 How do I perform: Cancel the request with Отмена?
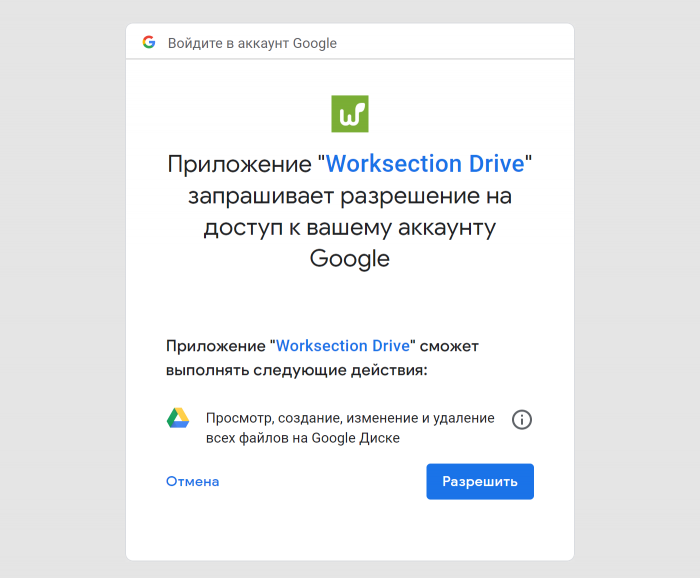[192, 482]
